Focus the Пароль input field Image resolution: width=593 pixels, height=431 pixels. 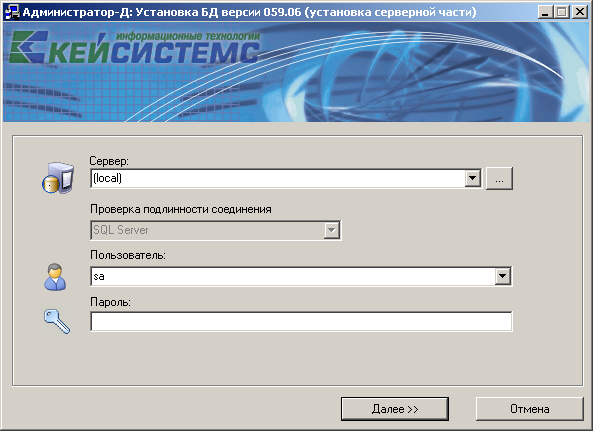301,322
